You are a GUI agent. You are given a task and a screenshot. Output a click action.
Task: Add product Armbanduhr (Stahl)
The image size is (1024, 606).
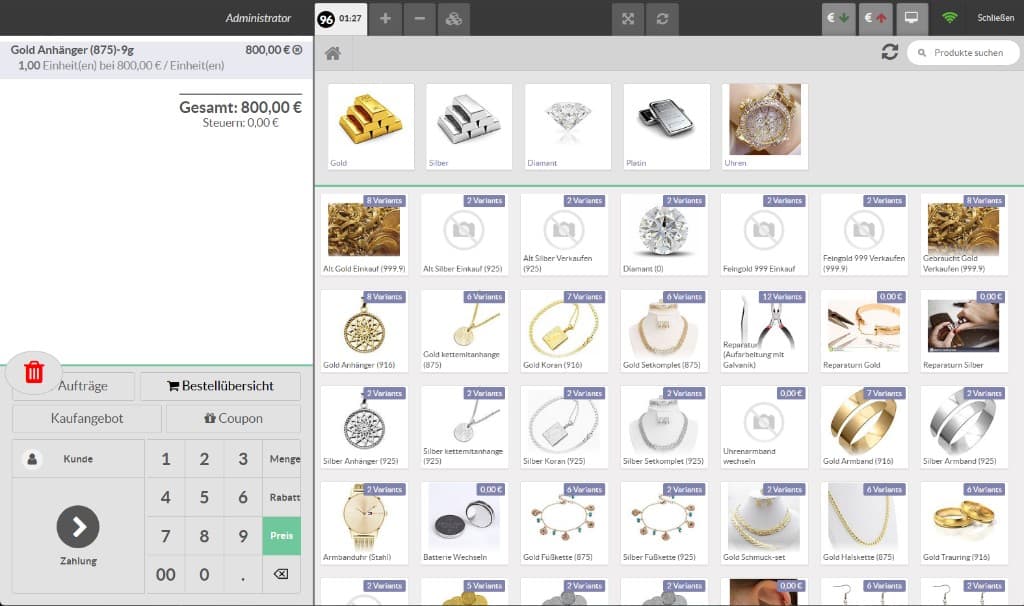[x=364, y=523]
